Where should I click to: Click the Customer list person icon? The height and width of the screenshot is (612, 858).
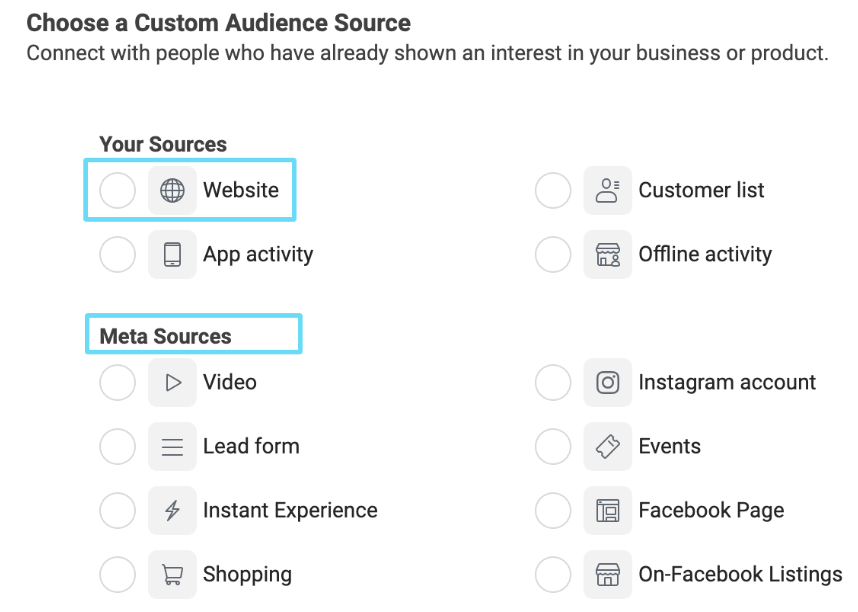pos(608,190)
